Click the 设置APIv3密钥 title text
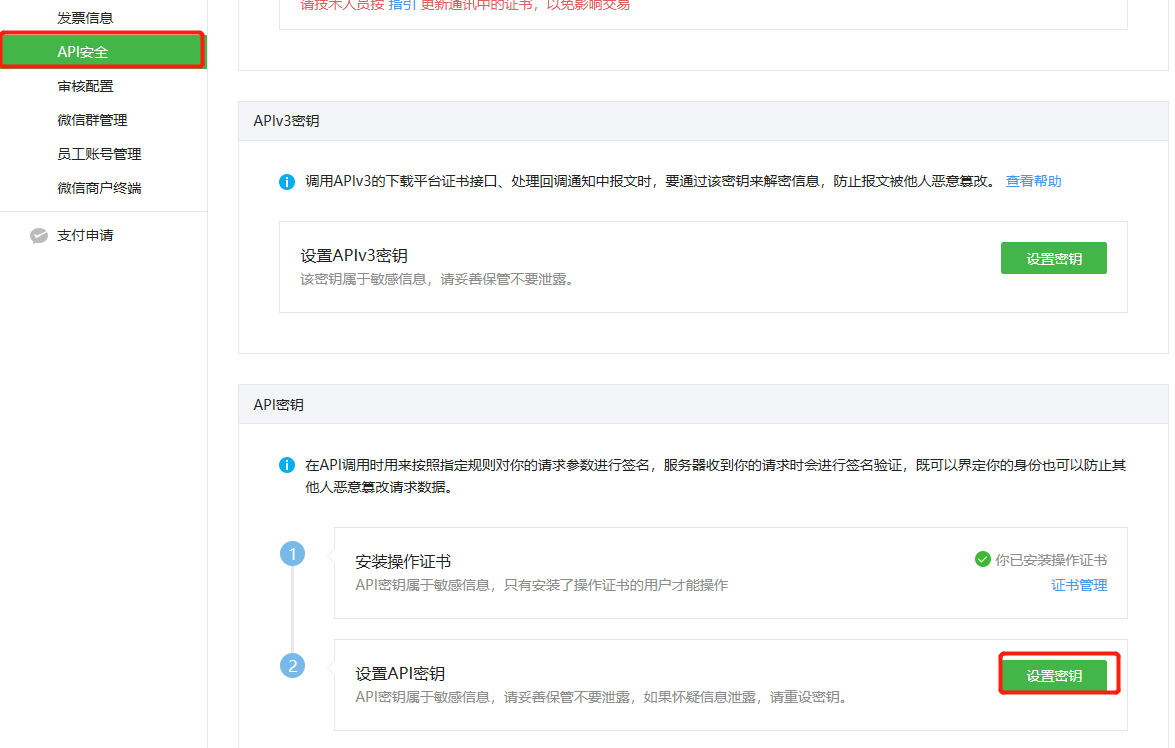1175x748 pixels. pos(354,256)
